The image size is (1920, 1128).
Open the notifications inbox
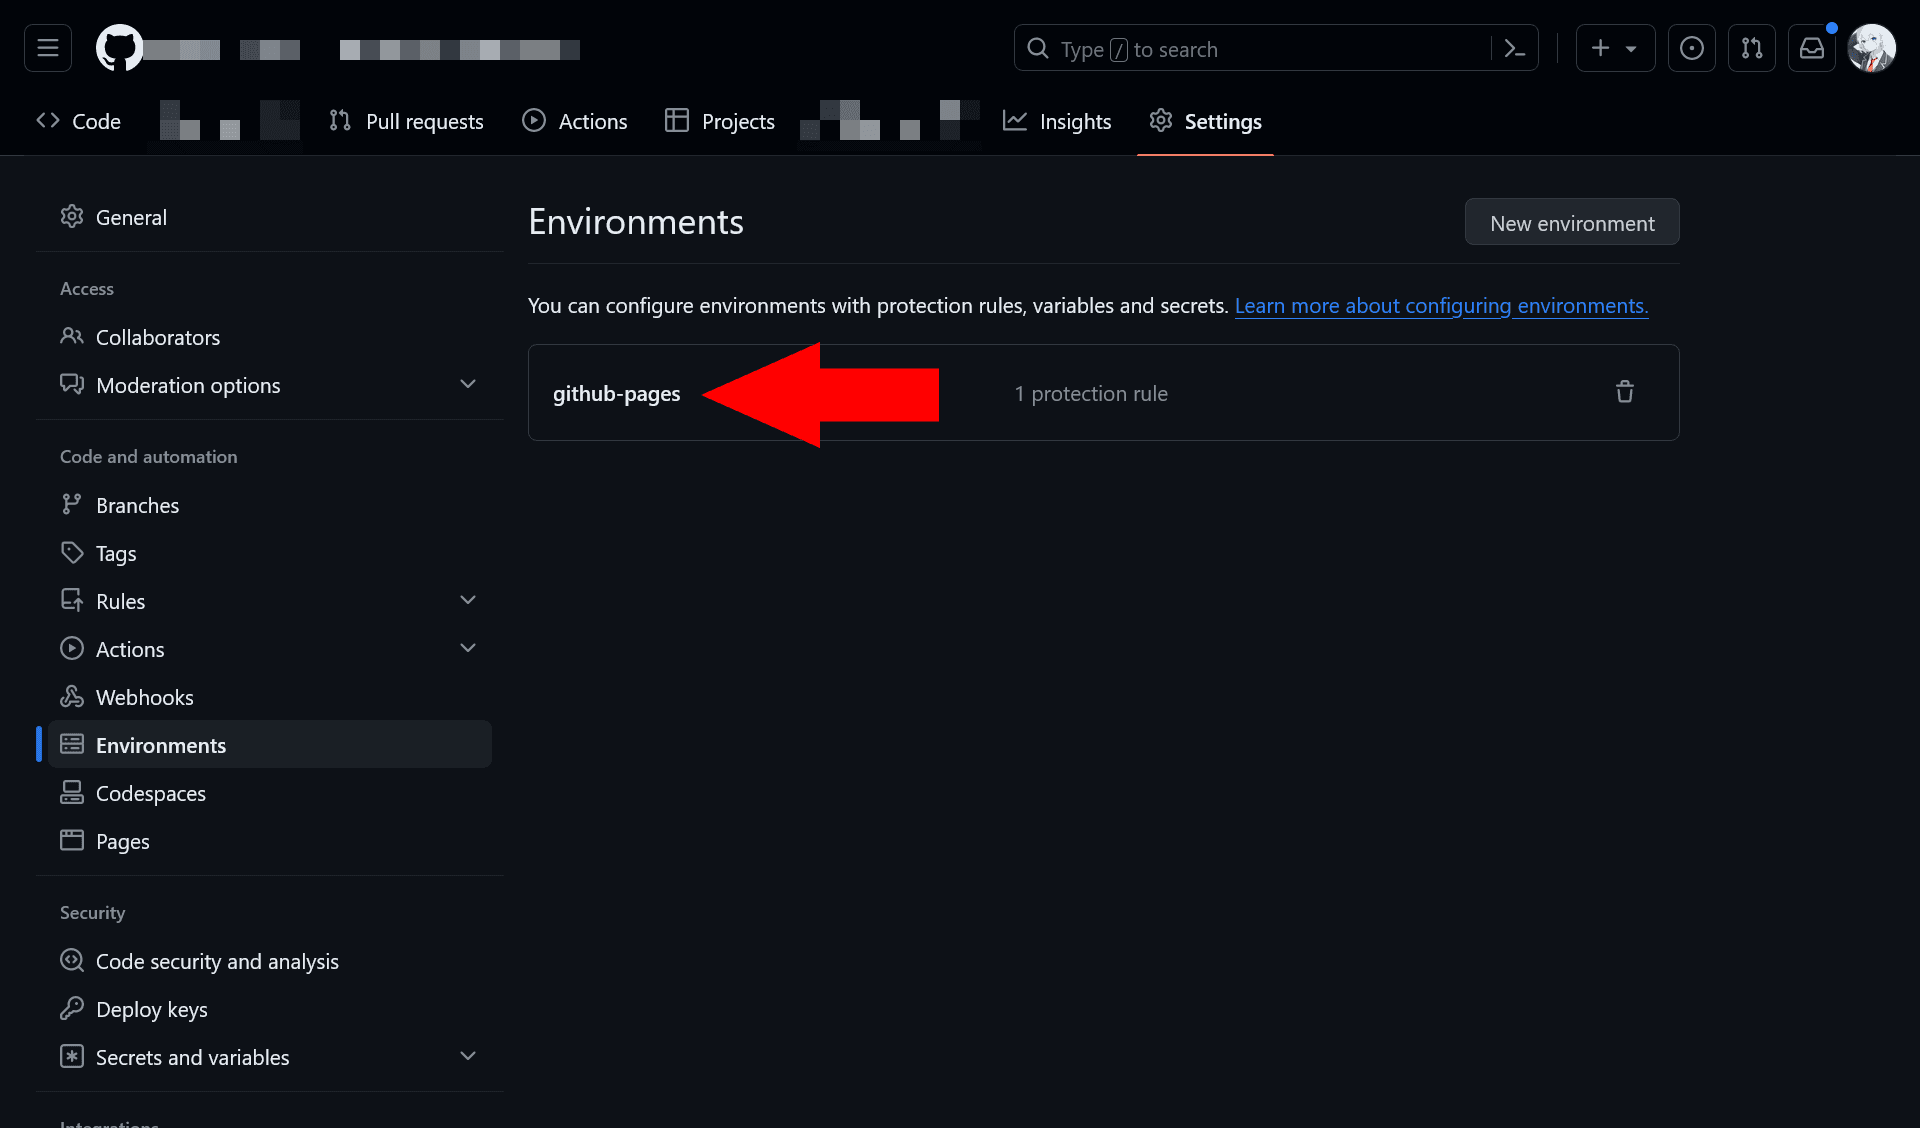1812,48
